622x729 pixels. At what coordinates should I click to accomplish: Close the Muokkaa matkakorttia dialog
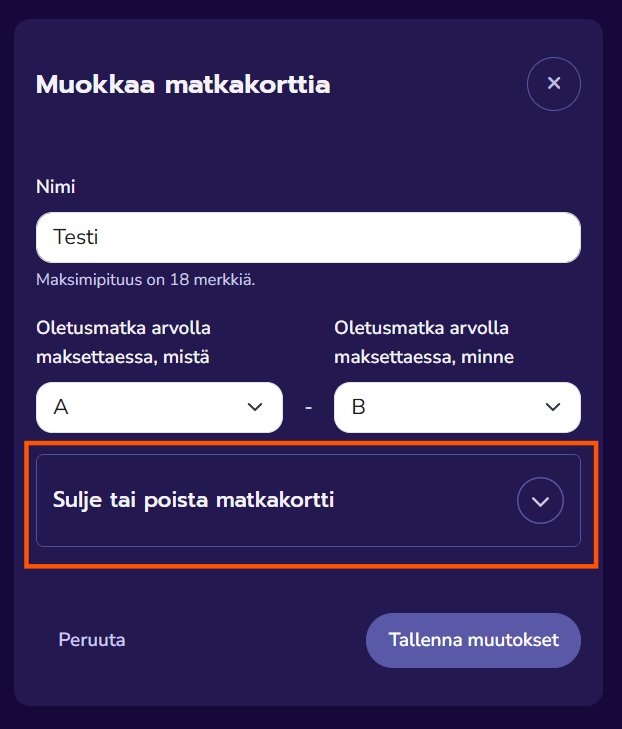(553, 83)
